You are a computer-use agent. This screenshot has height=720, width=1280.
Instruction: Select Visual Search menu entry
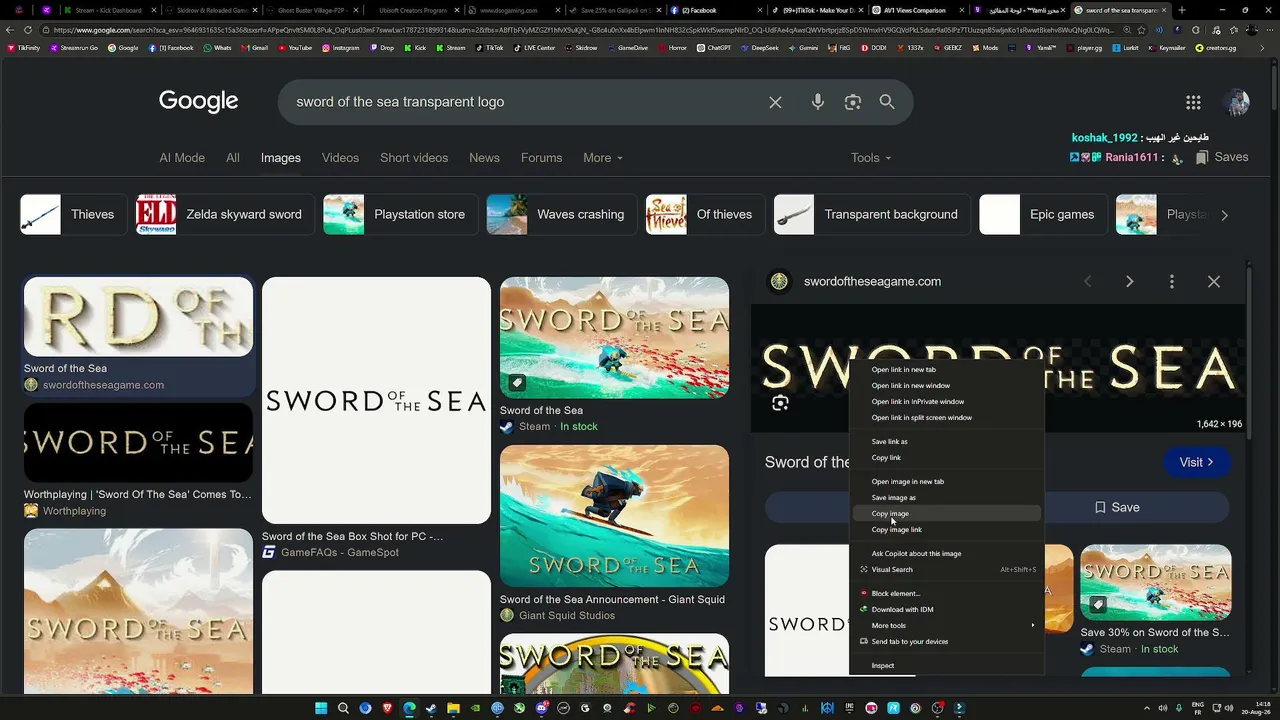pyautogui.click(x=946, y=569)
